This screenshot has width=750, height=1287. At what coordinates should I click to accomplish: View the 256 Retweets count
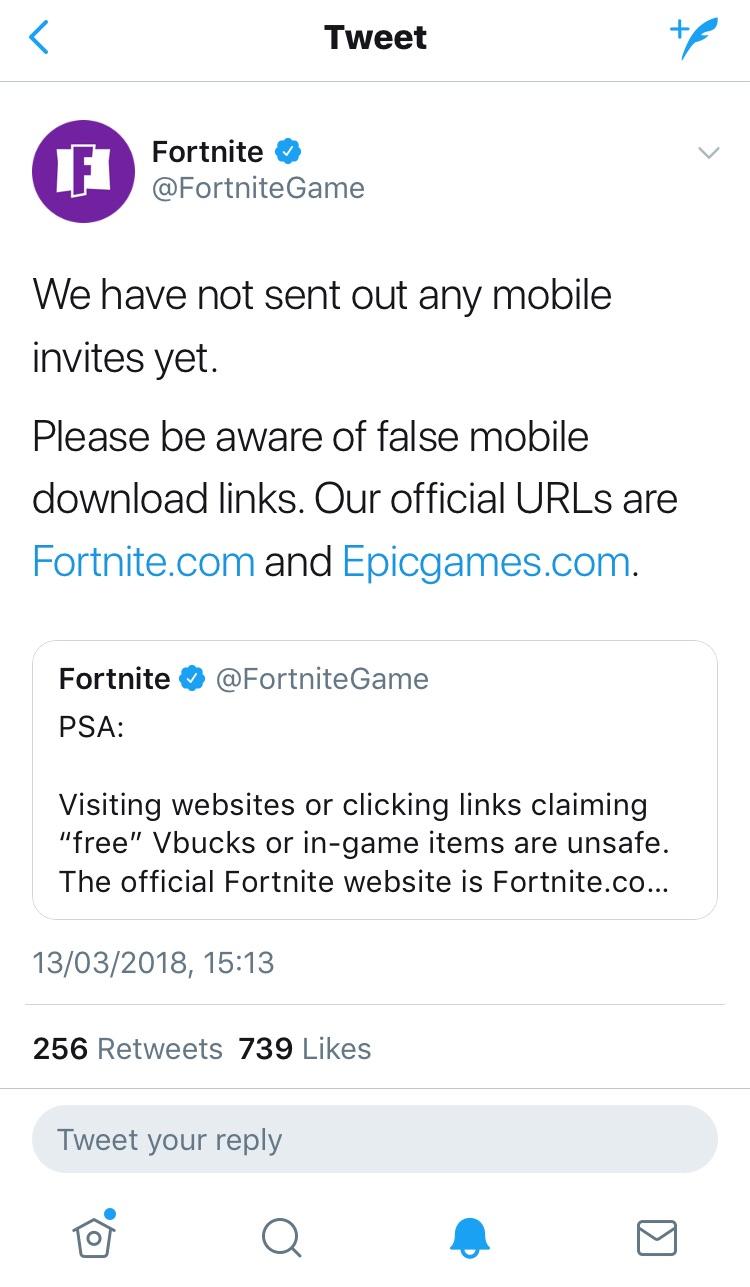123,1049
